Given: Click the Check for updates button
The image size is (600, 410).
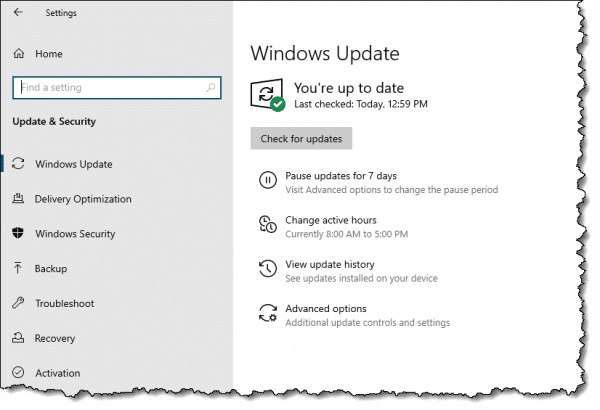Looking at the screenshot, I should [301, 139].
